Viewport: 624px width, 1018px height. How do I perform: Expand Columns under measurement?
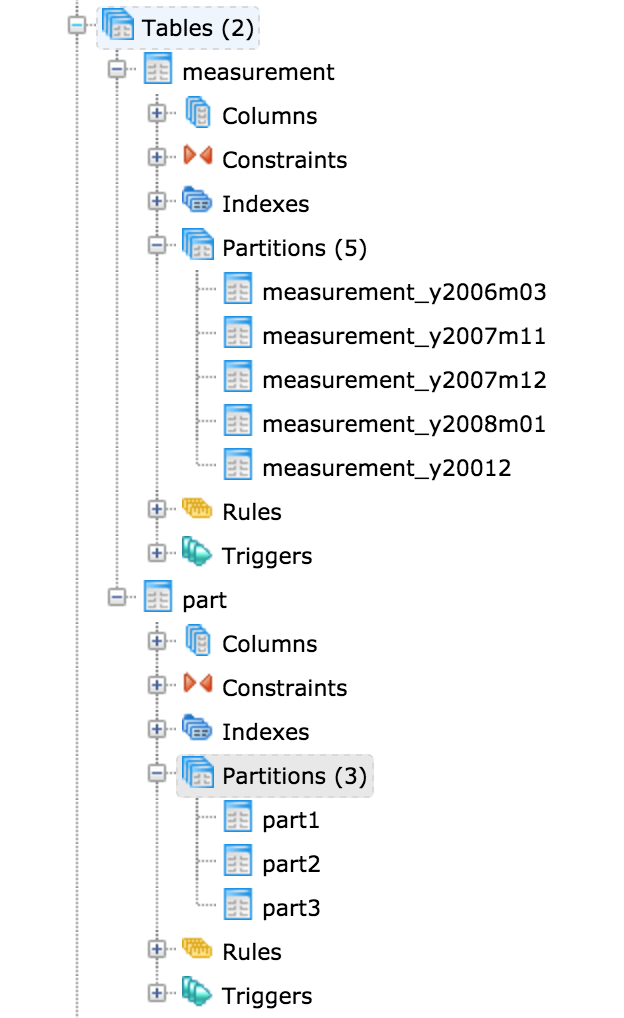[x=157, y=115]
